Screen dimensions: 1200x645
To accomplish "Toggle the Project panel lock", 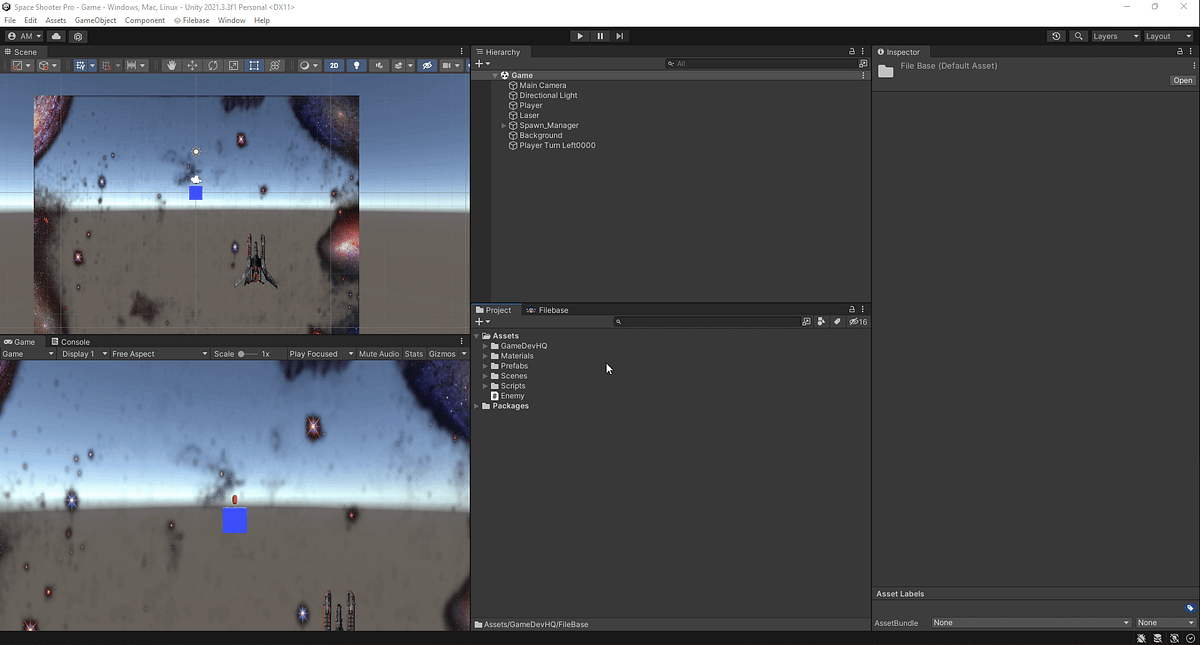I will (852, 310).
